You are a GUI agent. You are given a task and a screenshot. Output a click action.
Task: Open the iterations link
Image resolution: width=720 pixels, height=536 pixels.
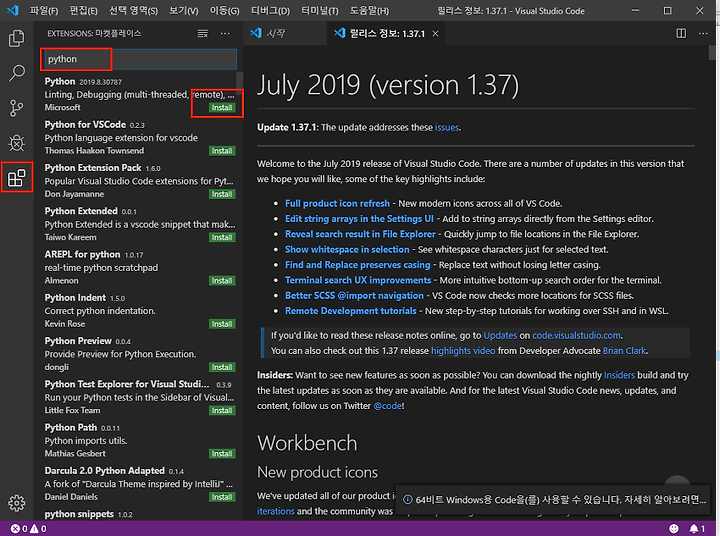point(276,511)
